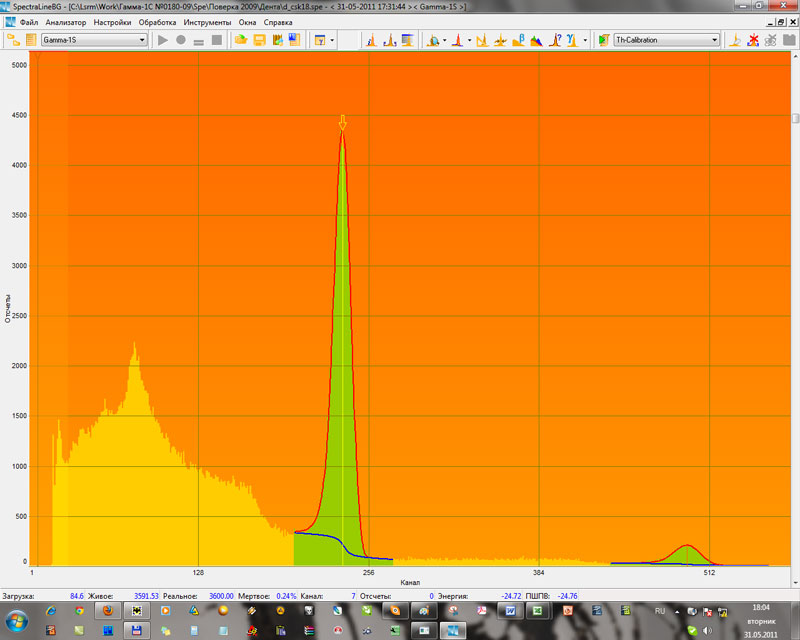The height and width of the screenshot is (640, 800).
Task: Click the peak identification question-mark icon
Action: click(x=553, y=40)
